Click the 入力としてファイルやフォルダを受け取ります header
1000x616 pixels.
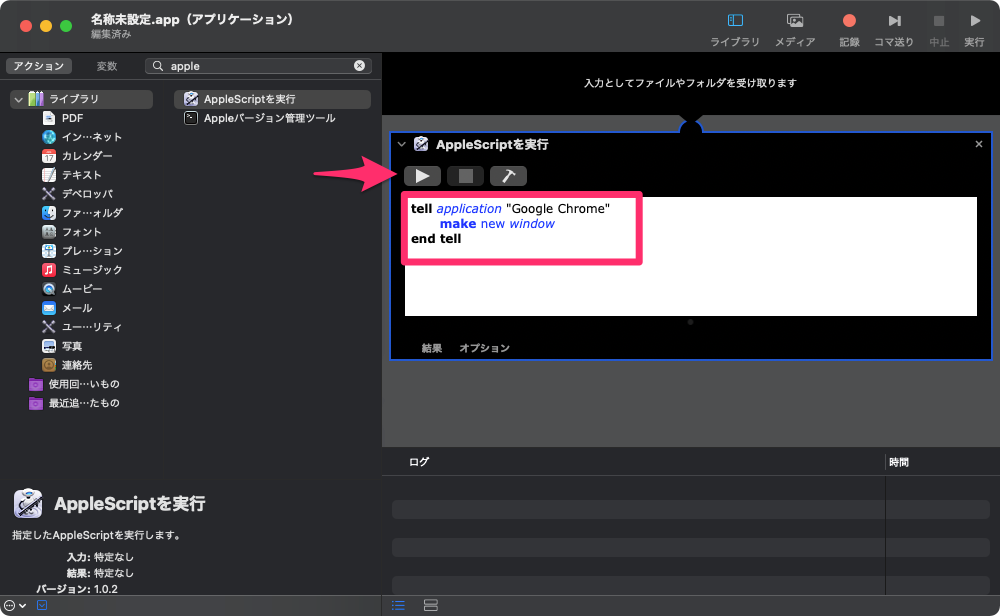[x=690, y=83]
